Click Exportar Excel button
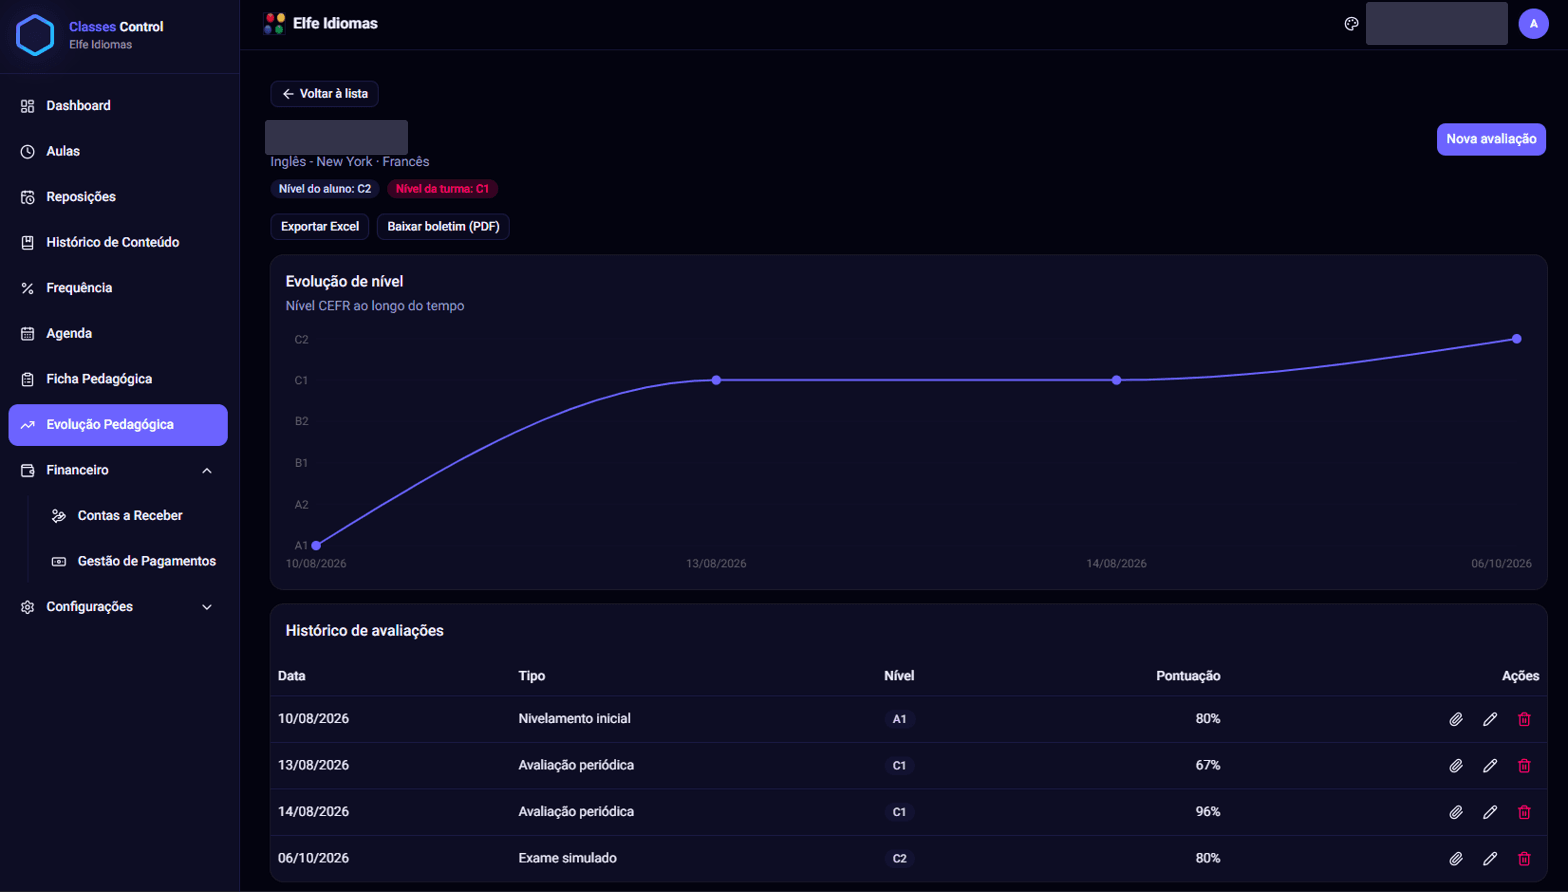This screenshot has width=1568, height=892. point(320,227)
